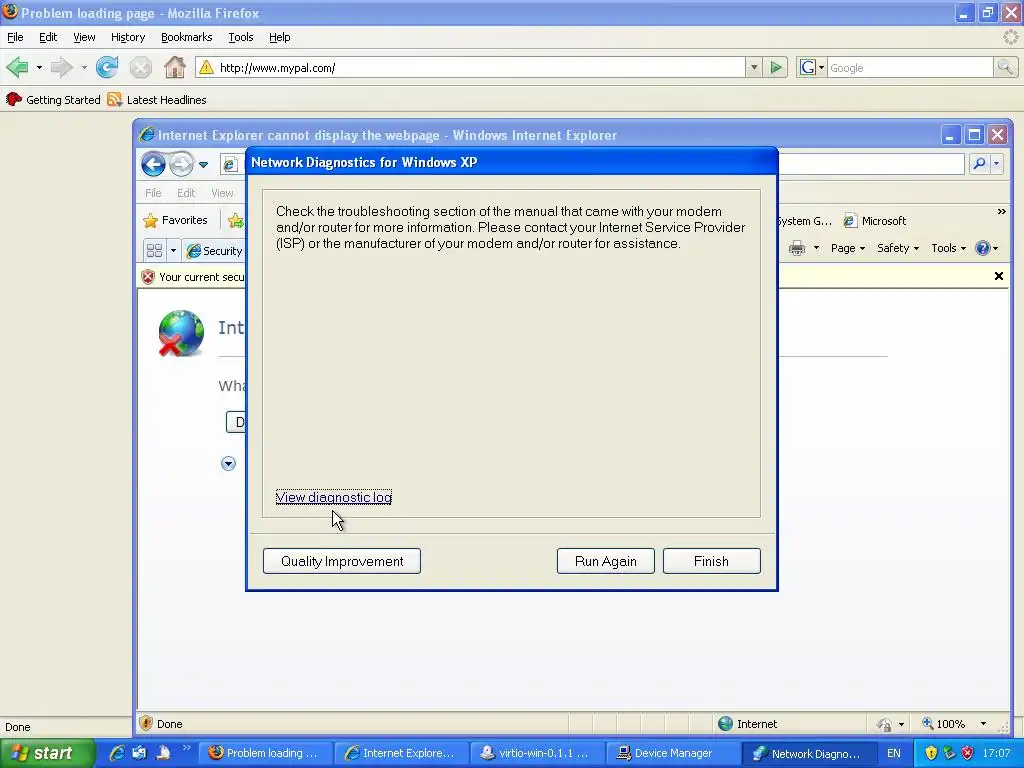Click the red shield security warning icon
This screenshot has height=768, width=1024.
[148, 277]
